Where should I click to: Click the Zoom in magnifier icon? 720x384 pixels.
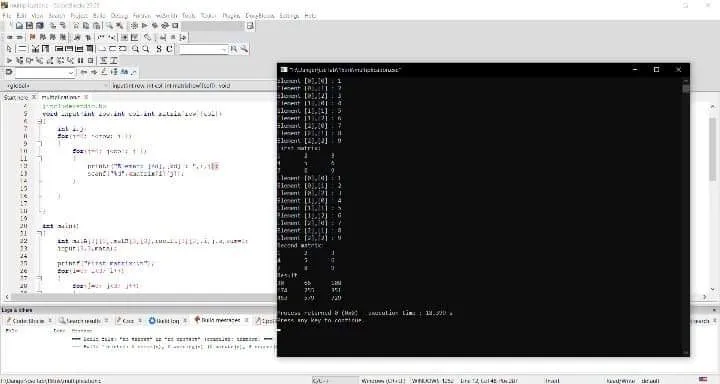click(x=135, y=49)
